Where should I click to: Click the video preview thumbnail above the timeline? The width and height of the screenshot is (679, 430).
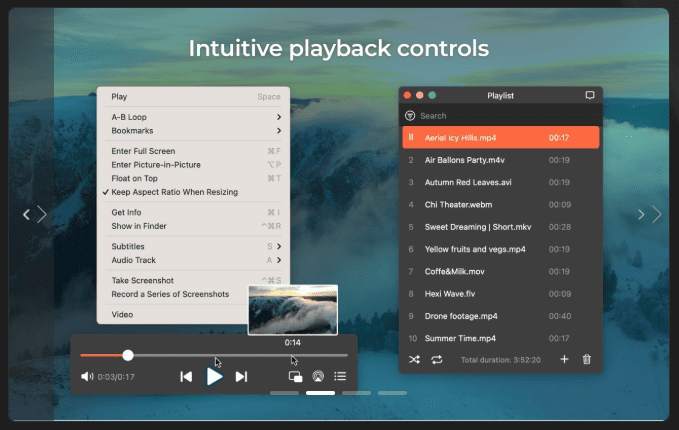[293, 310]
